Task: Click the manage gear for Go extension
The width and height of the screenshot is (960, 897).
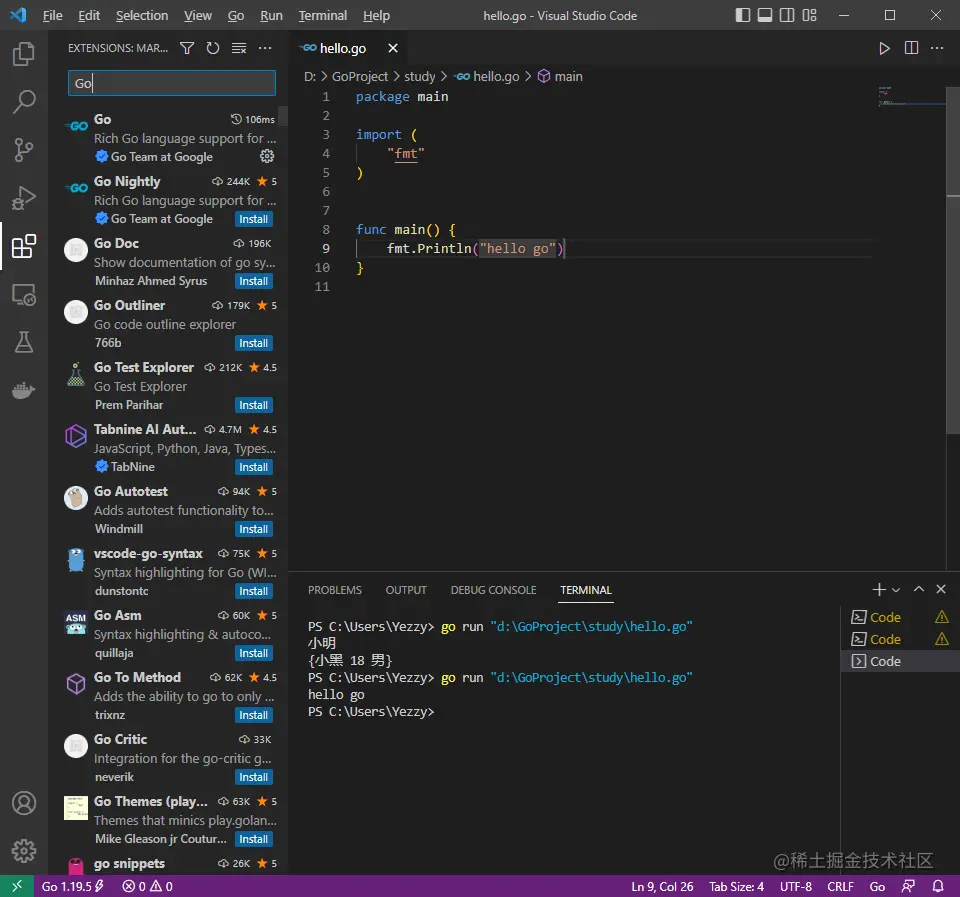Action: 267,157
